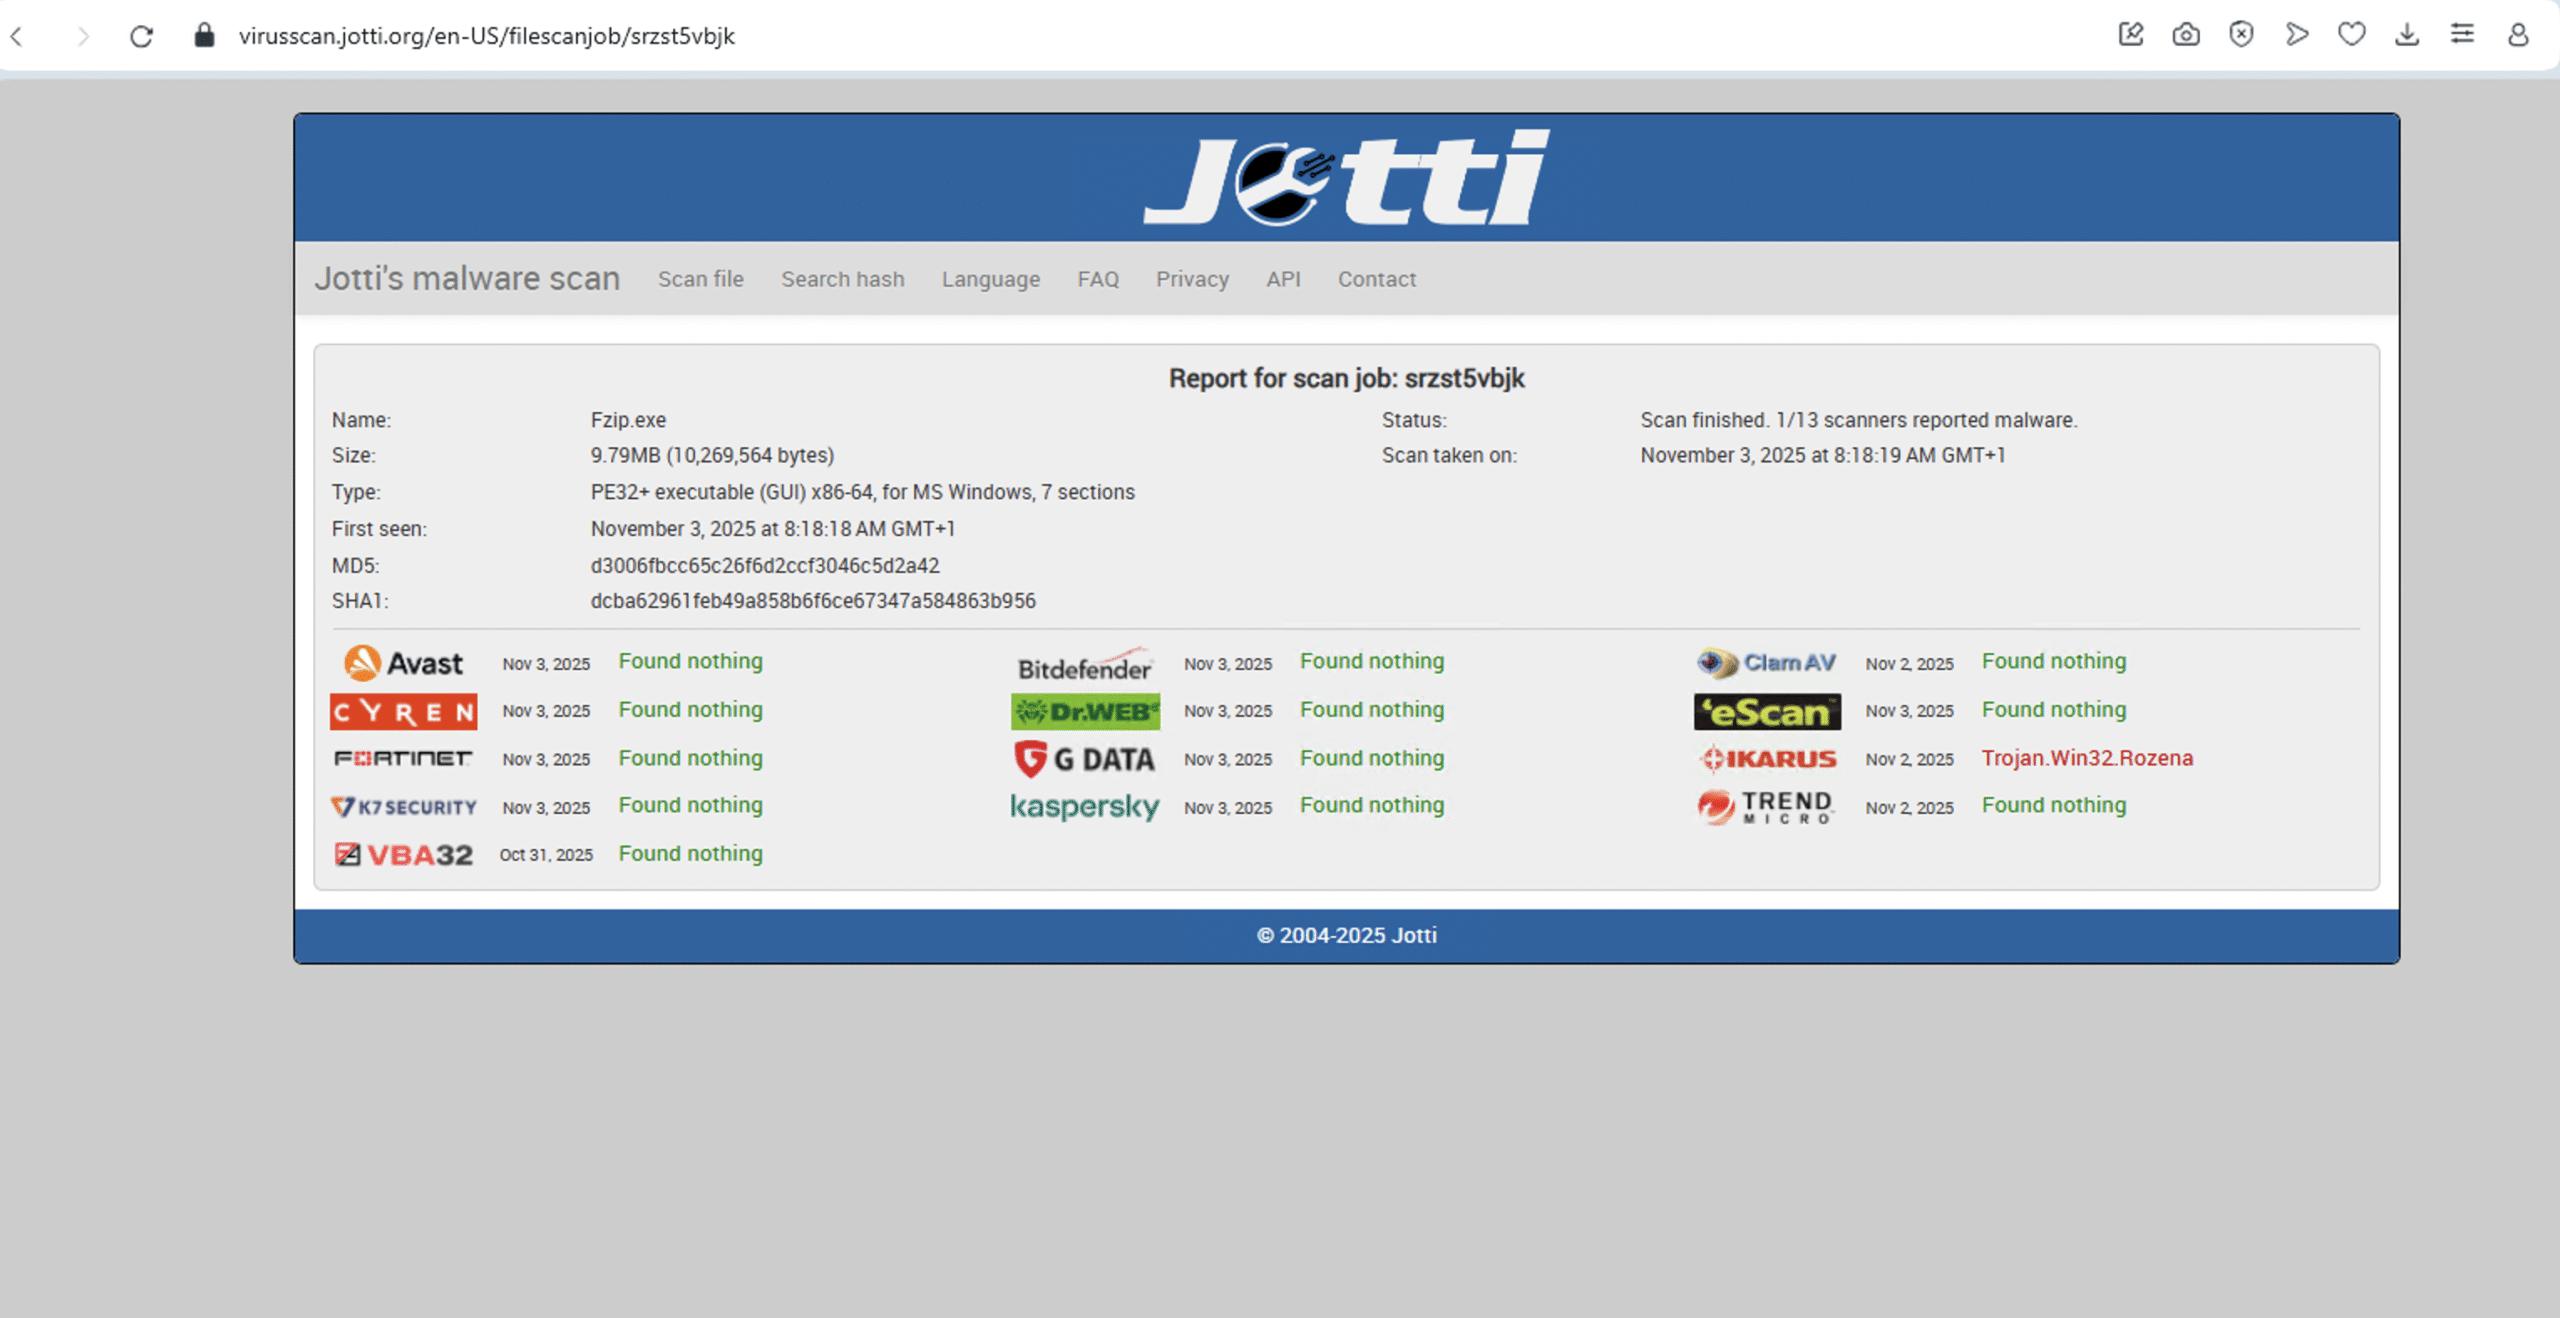The width and height of the screenshot is (2560, 1318).
Task: Click the heart bookmark icon
Action: [x=2352, y=35]
